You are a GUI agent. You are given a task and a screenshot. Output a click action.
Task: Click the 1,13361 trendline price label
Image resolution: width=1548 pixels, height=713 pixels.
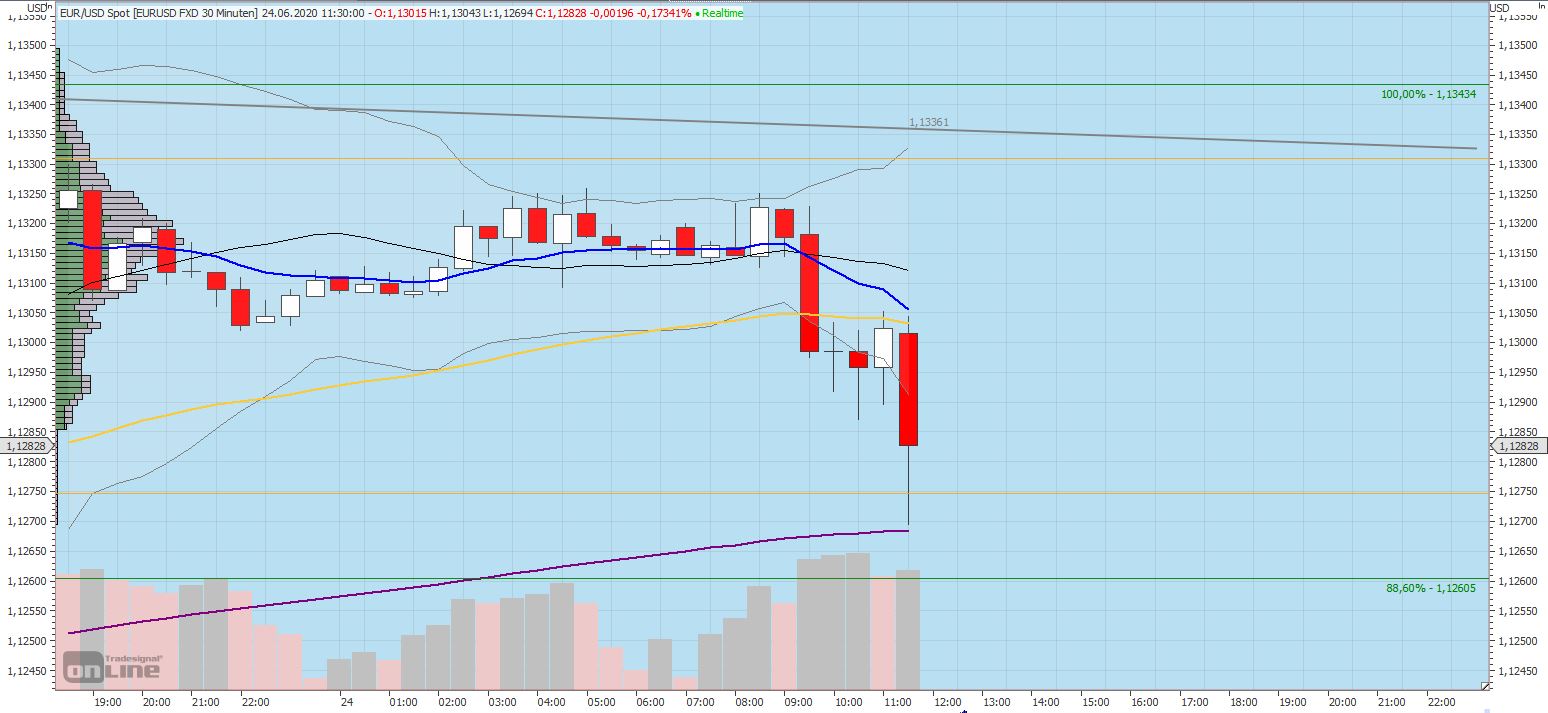pos(929,121)
